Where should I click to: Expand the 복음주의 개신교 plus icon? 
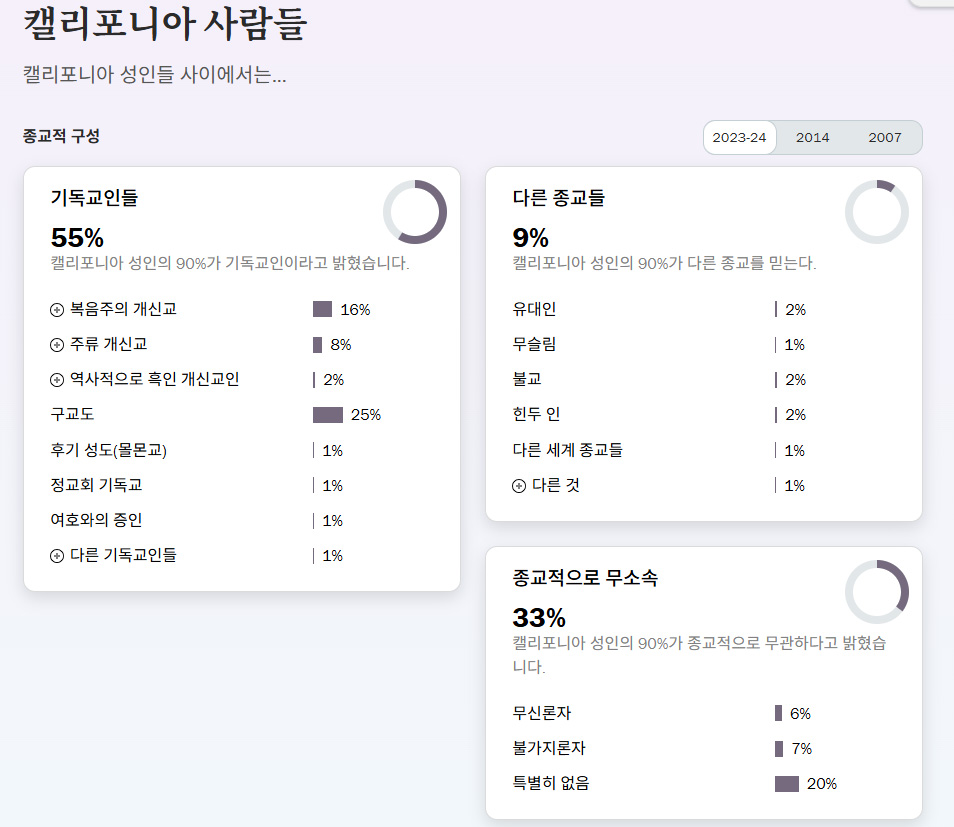57,310
